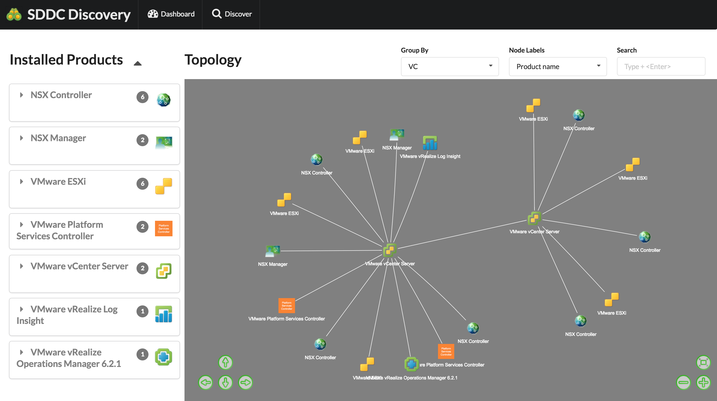The height and width of the screenshot is (401, 717).
Task: Focus the topology Search field
Action: [661, 66]
